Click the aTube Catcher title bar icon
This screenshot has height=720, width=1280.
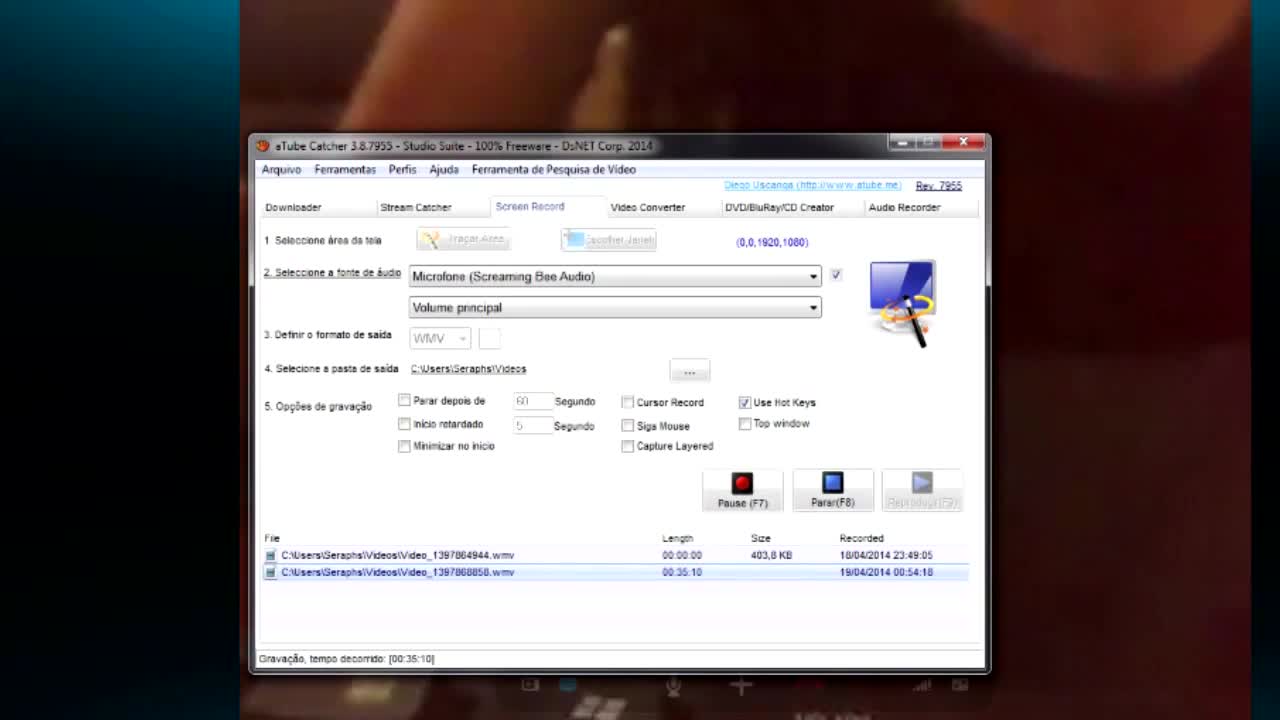pos(263,145)
